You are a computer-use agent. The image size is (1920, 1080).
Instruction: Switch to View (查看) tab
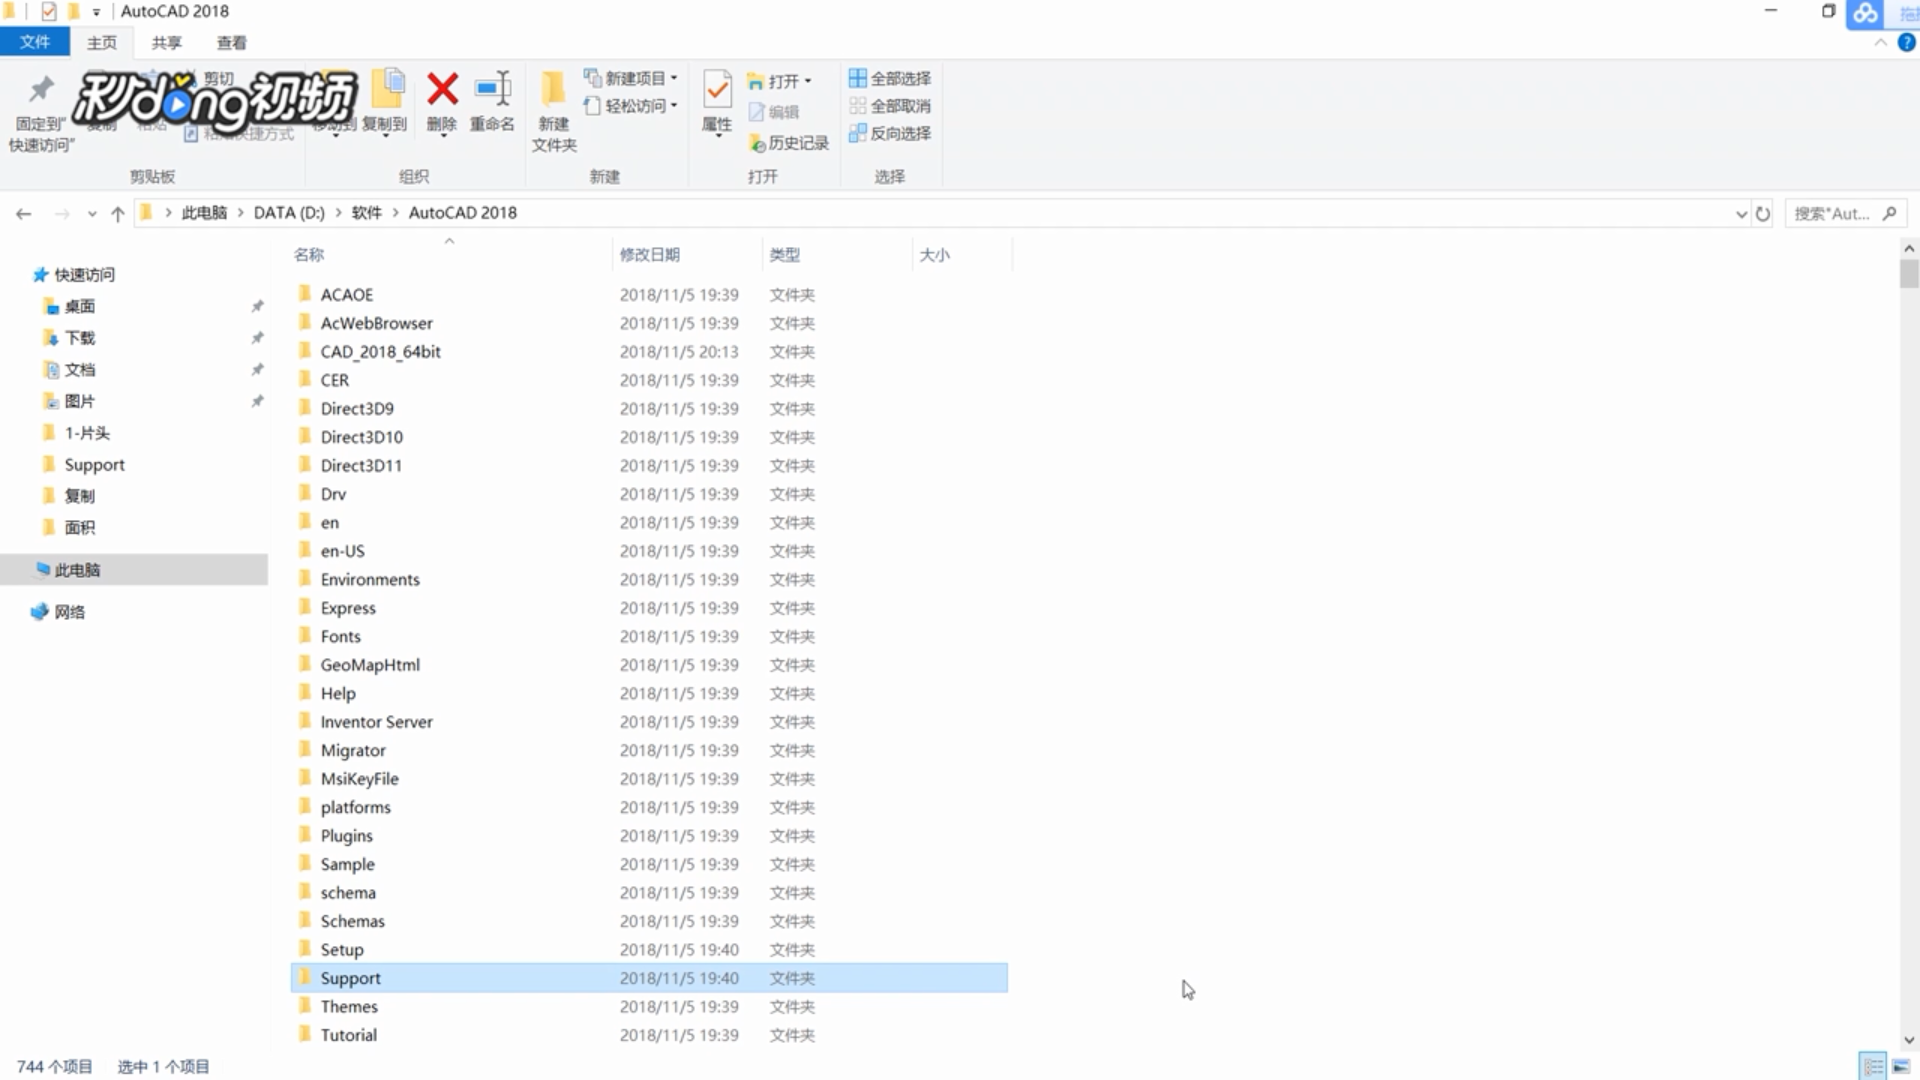tap(231, 43)
